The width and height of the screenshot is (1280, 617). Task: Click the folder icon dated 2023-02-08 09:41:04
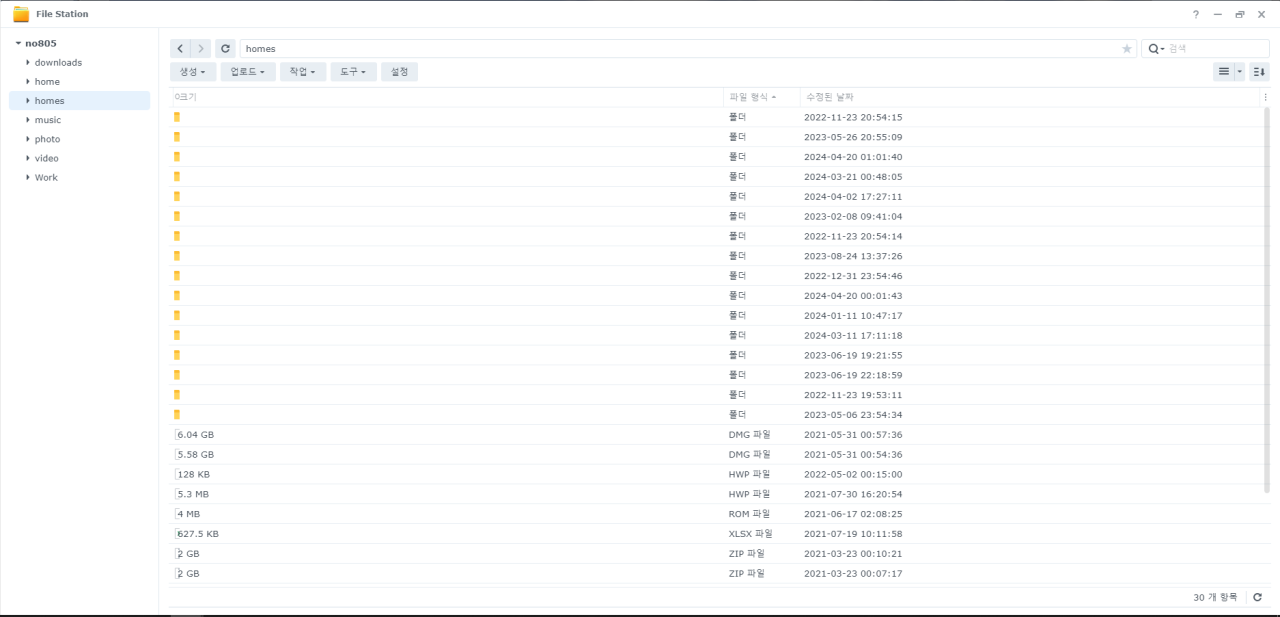177,216
